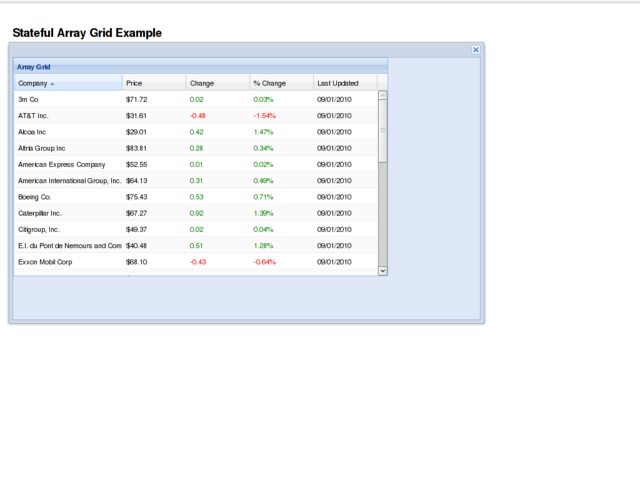Click the green change value 0.42

[x=196, y=132]
